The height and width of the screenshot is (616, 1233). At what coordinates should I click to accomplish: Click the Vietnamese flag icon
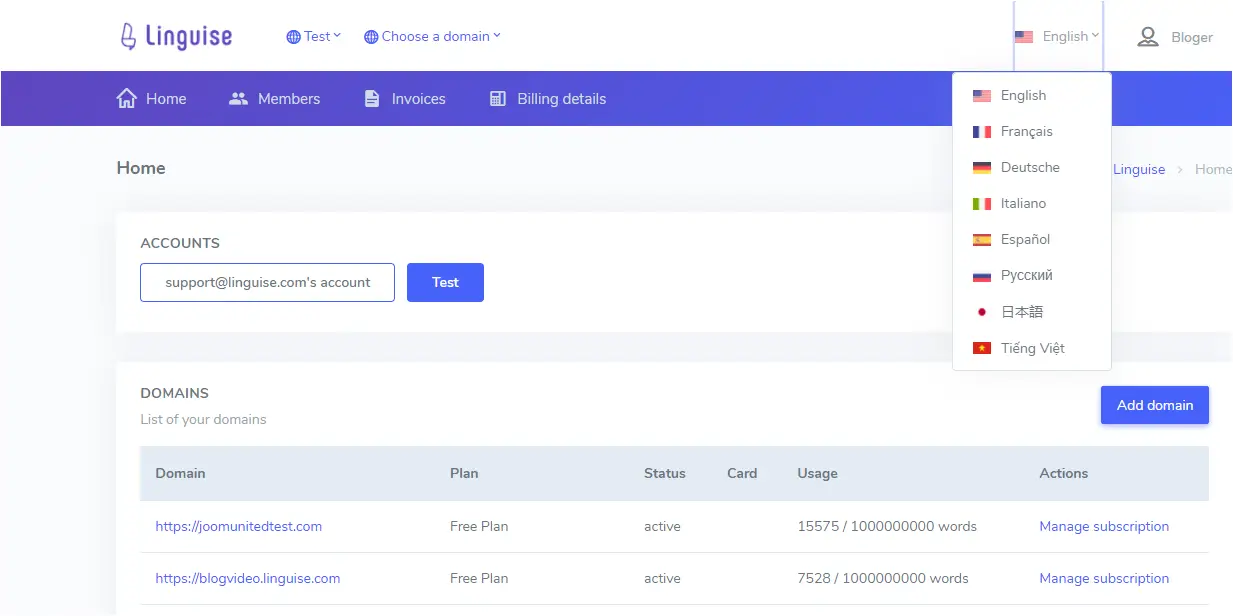click(982, 348)
